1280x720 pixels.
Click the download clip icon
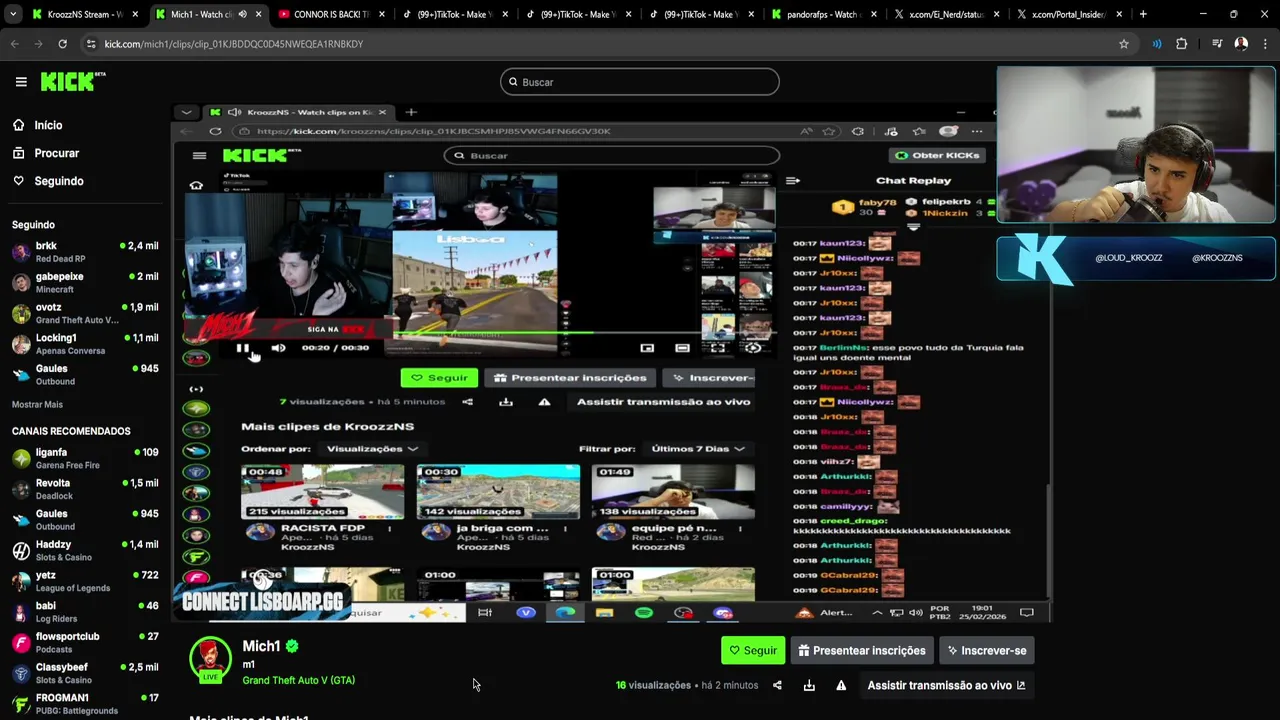pyautogui.click(x=809, y=685)
